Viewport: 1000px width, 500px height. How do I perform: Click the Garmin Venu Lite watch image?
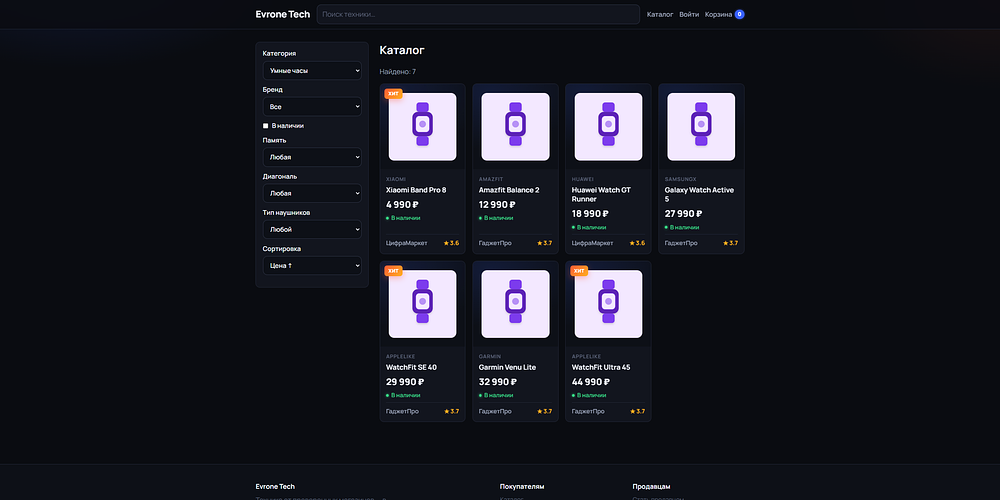tap(515, 304)
